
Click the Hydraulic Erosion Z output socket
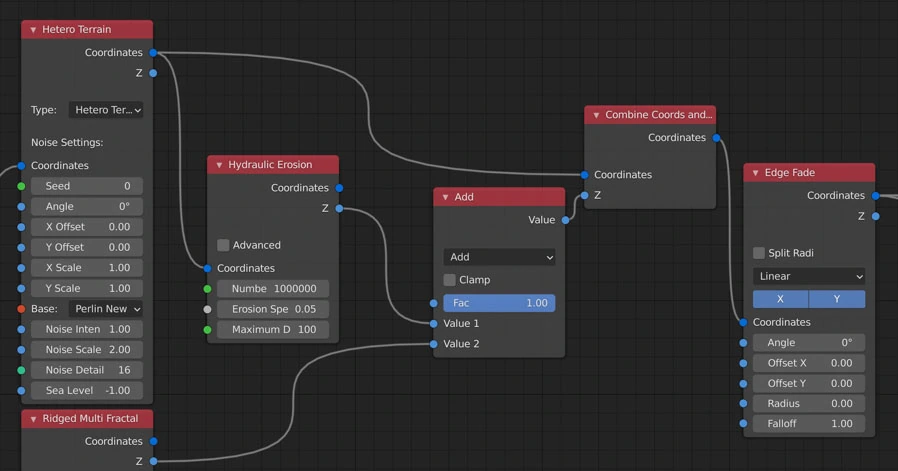coord(339,208)
